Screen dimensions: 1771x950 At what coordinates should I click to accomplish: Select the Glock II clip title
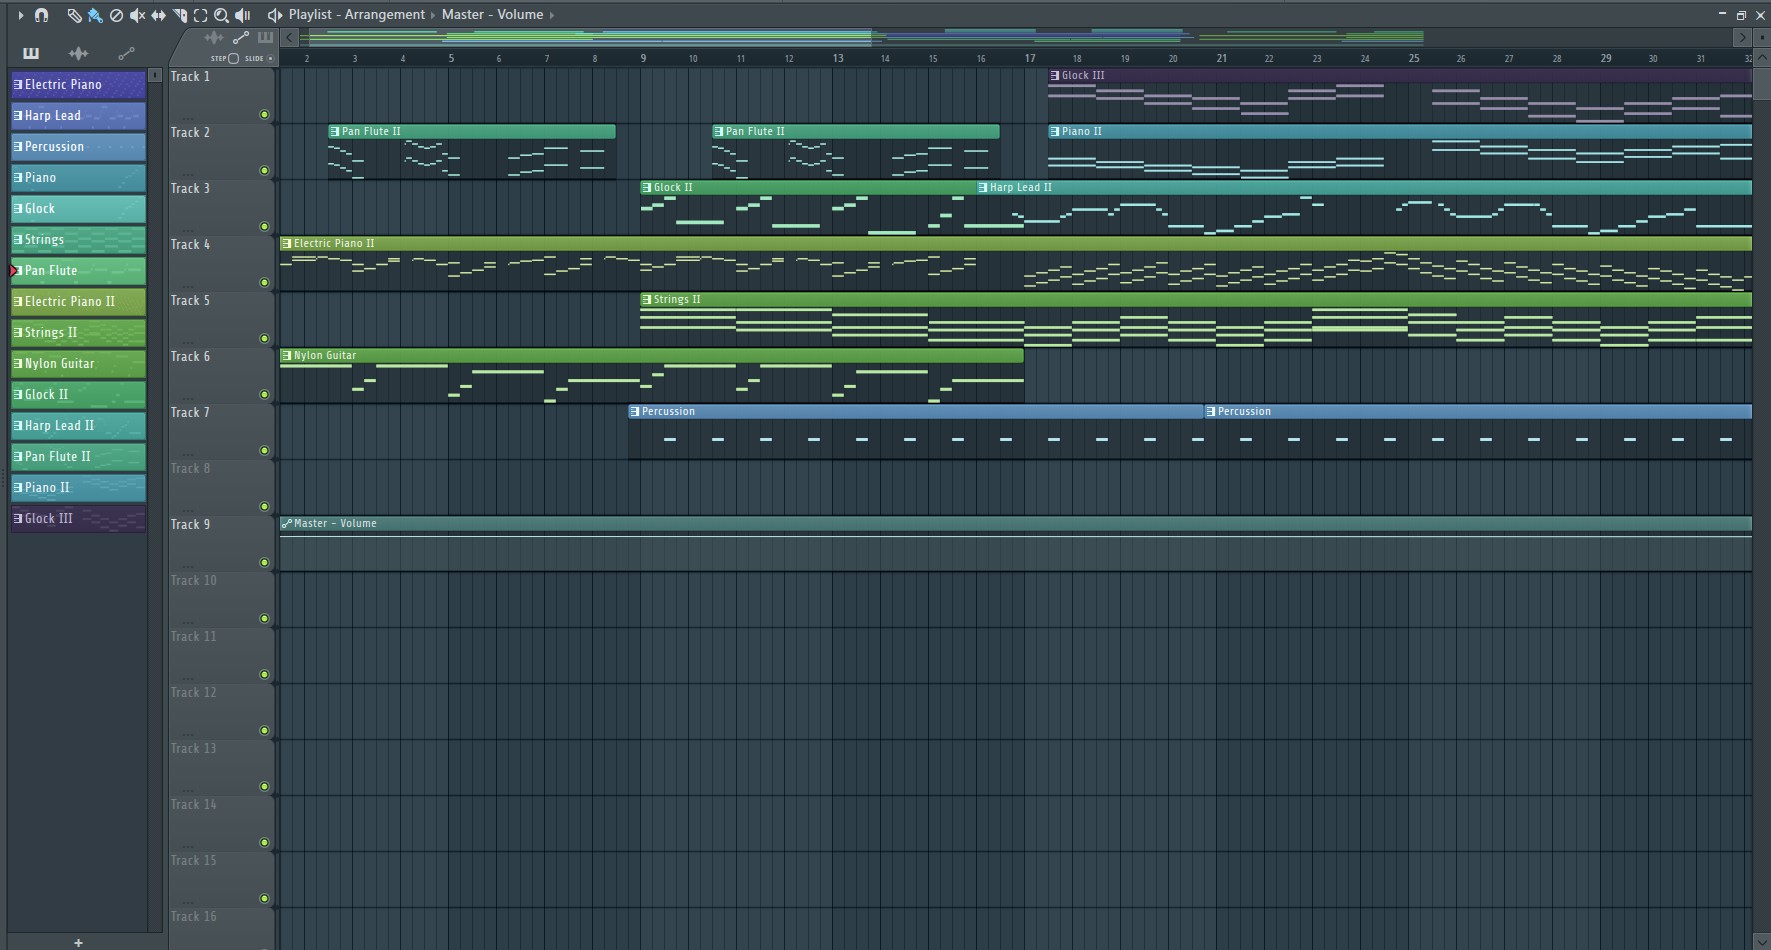(673, 188)
